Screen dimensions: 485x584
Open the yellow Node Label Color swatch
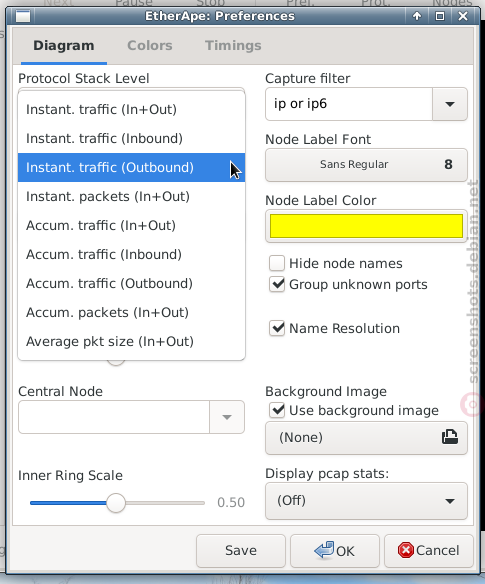366,226
